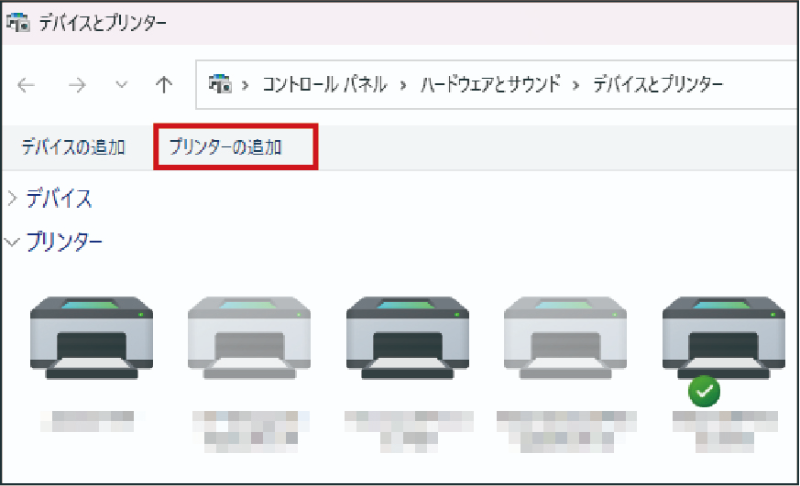Screen dimensions: 800x486
Task: Expand the デバイス group
Action: click(x=12, y=198)
